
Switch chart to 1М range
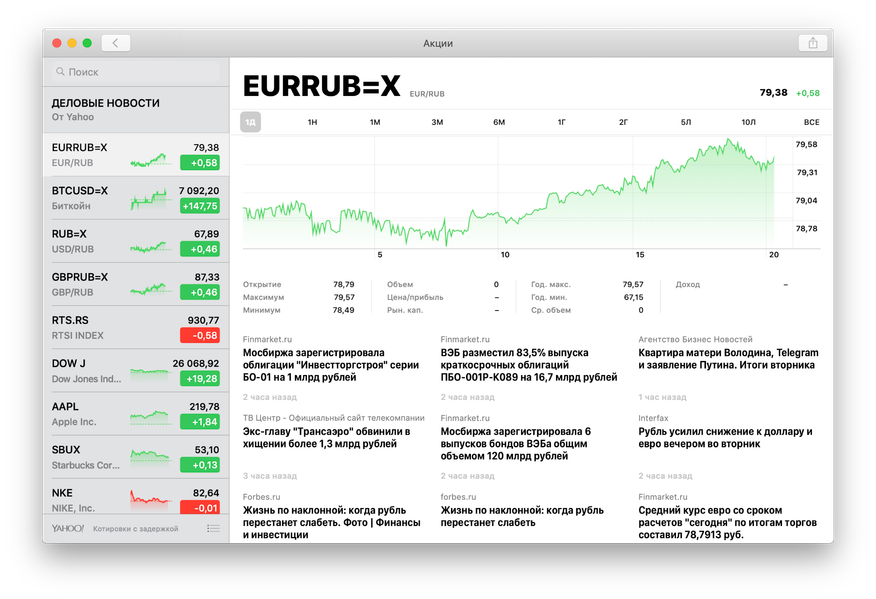tap(375, 122)
